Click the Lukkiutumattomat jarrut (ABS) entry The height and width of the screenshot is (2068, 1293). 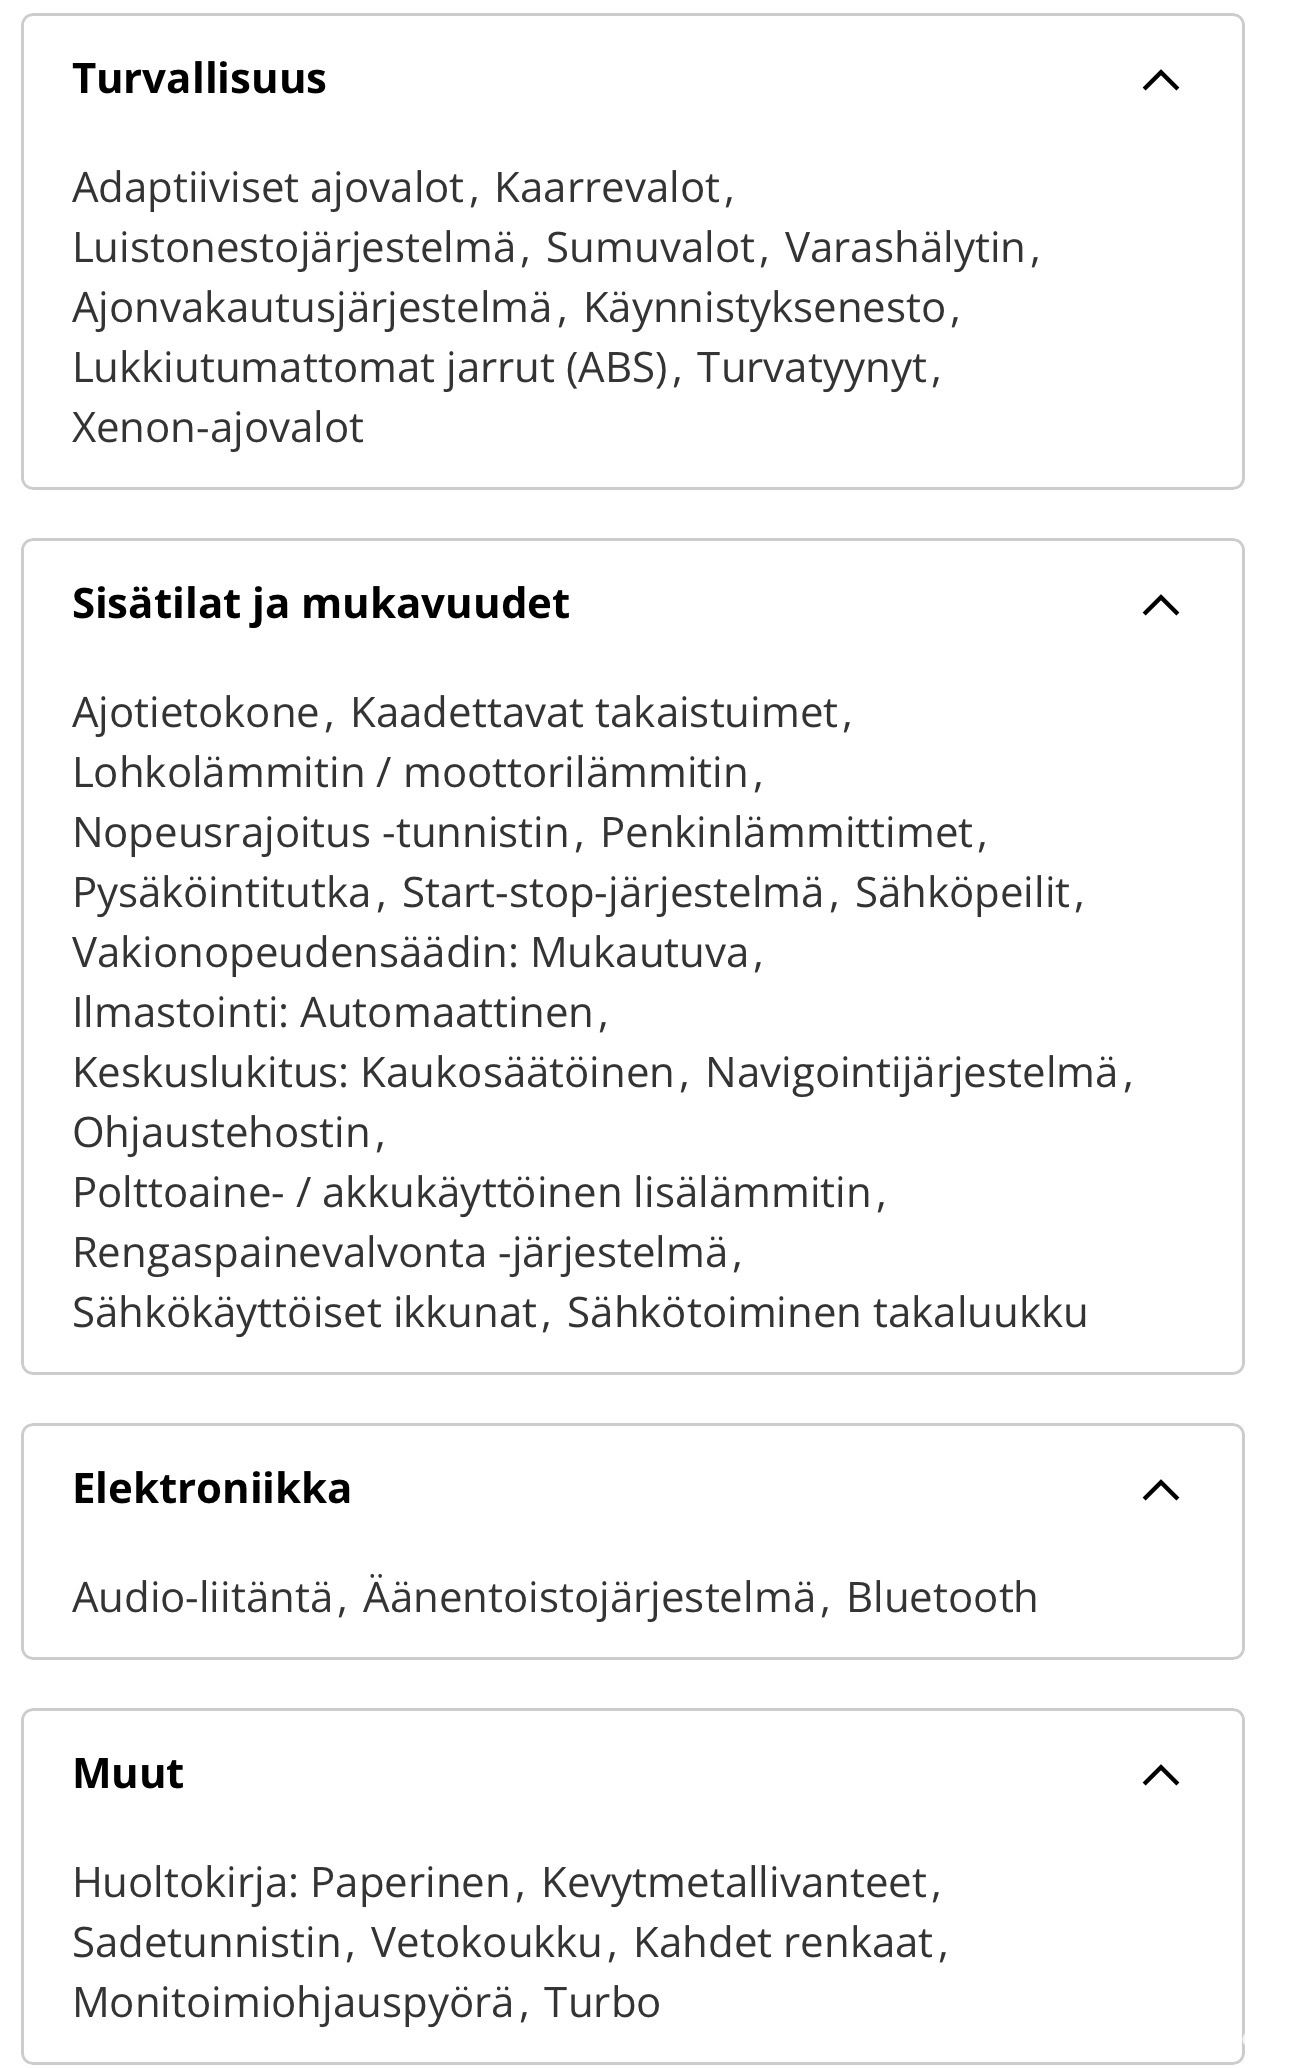[x=369, y=368]
